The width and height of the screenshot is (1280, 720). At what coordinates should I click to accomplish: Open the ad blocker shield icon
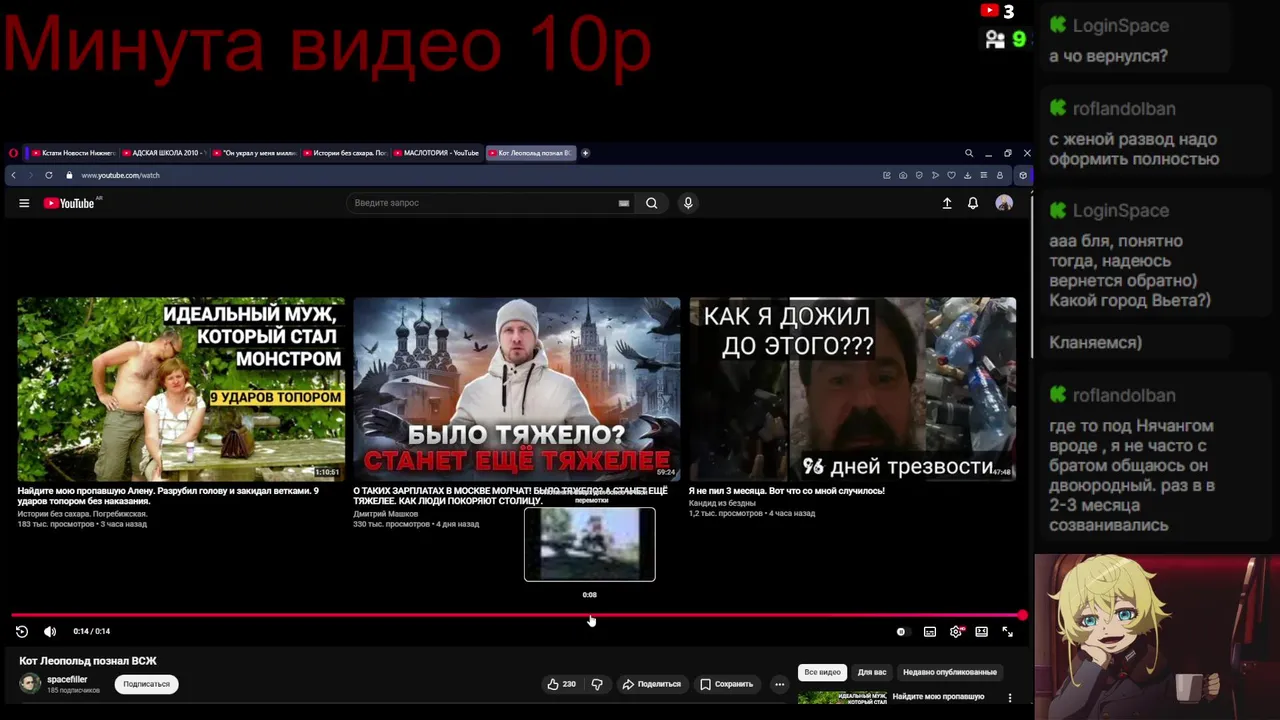coord(919,175)
